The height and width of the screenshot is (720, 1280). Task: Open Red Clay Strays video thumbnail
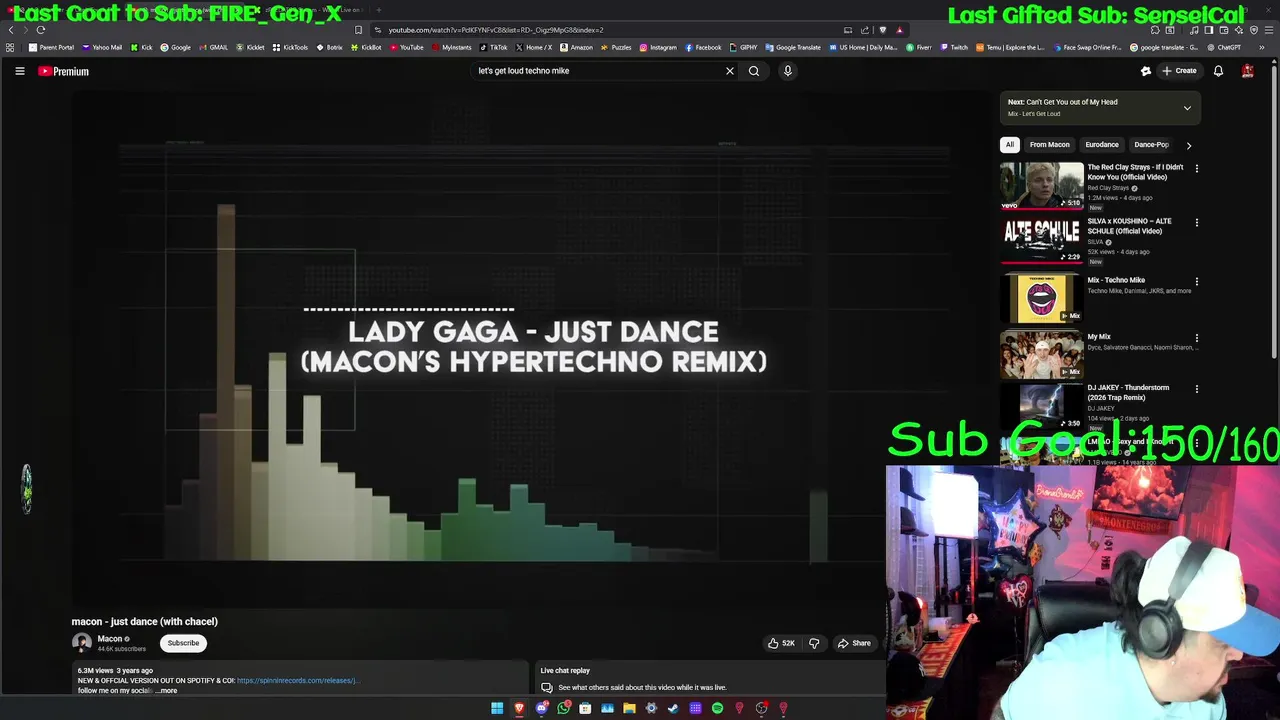pos(1041,186)
